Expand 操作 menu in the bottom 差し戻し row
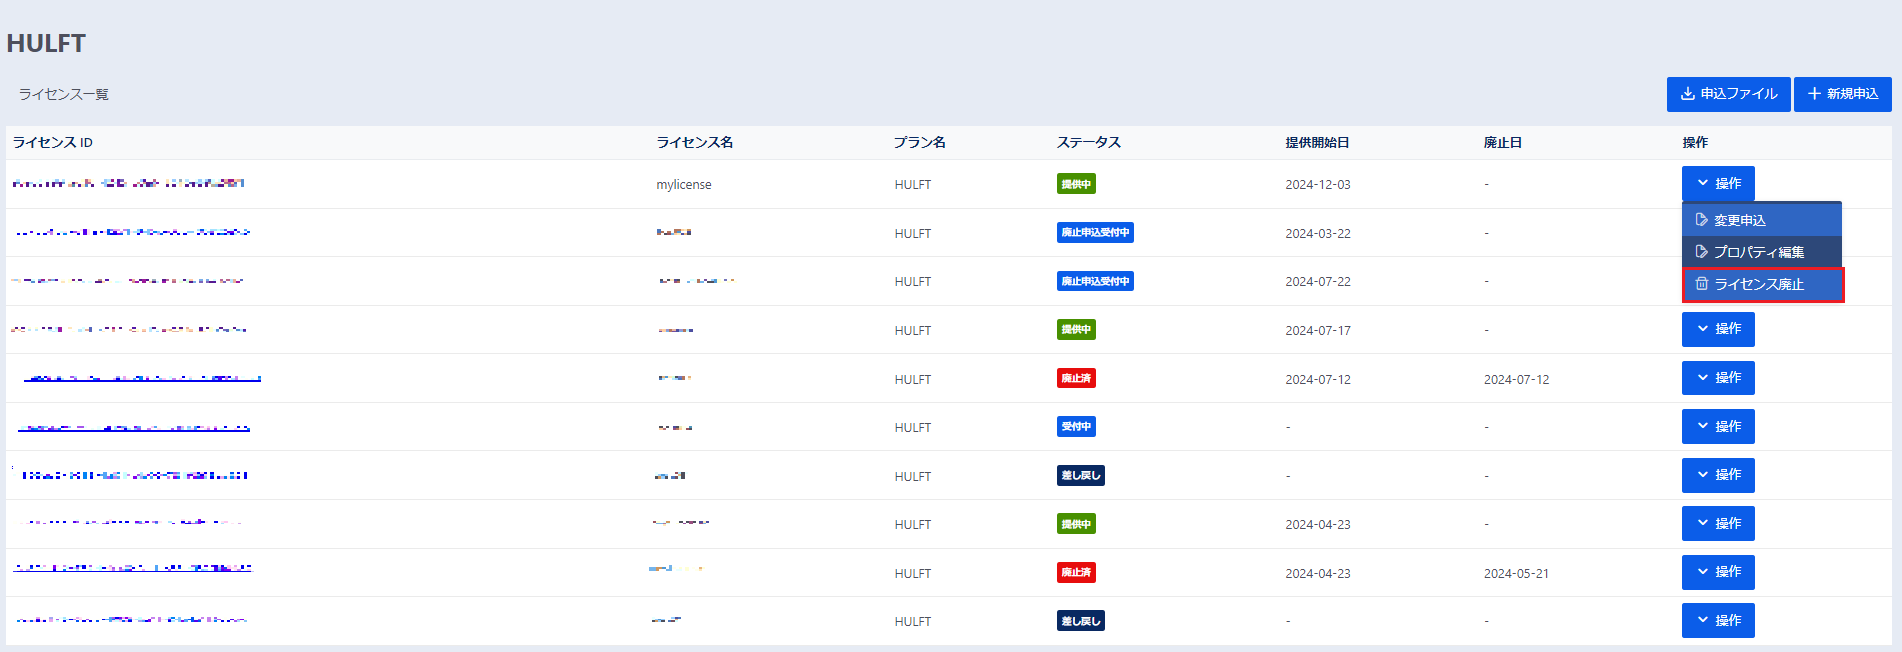The image size is (1902, 652). click(x=1718, y=620)
